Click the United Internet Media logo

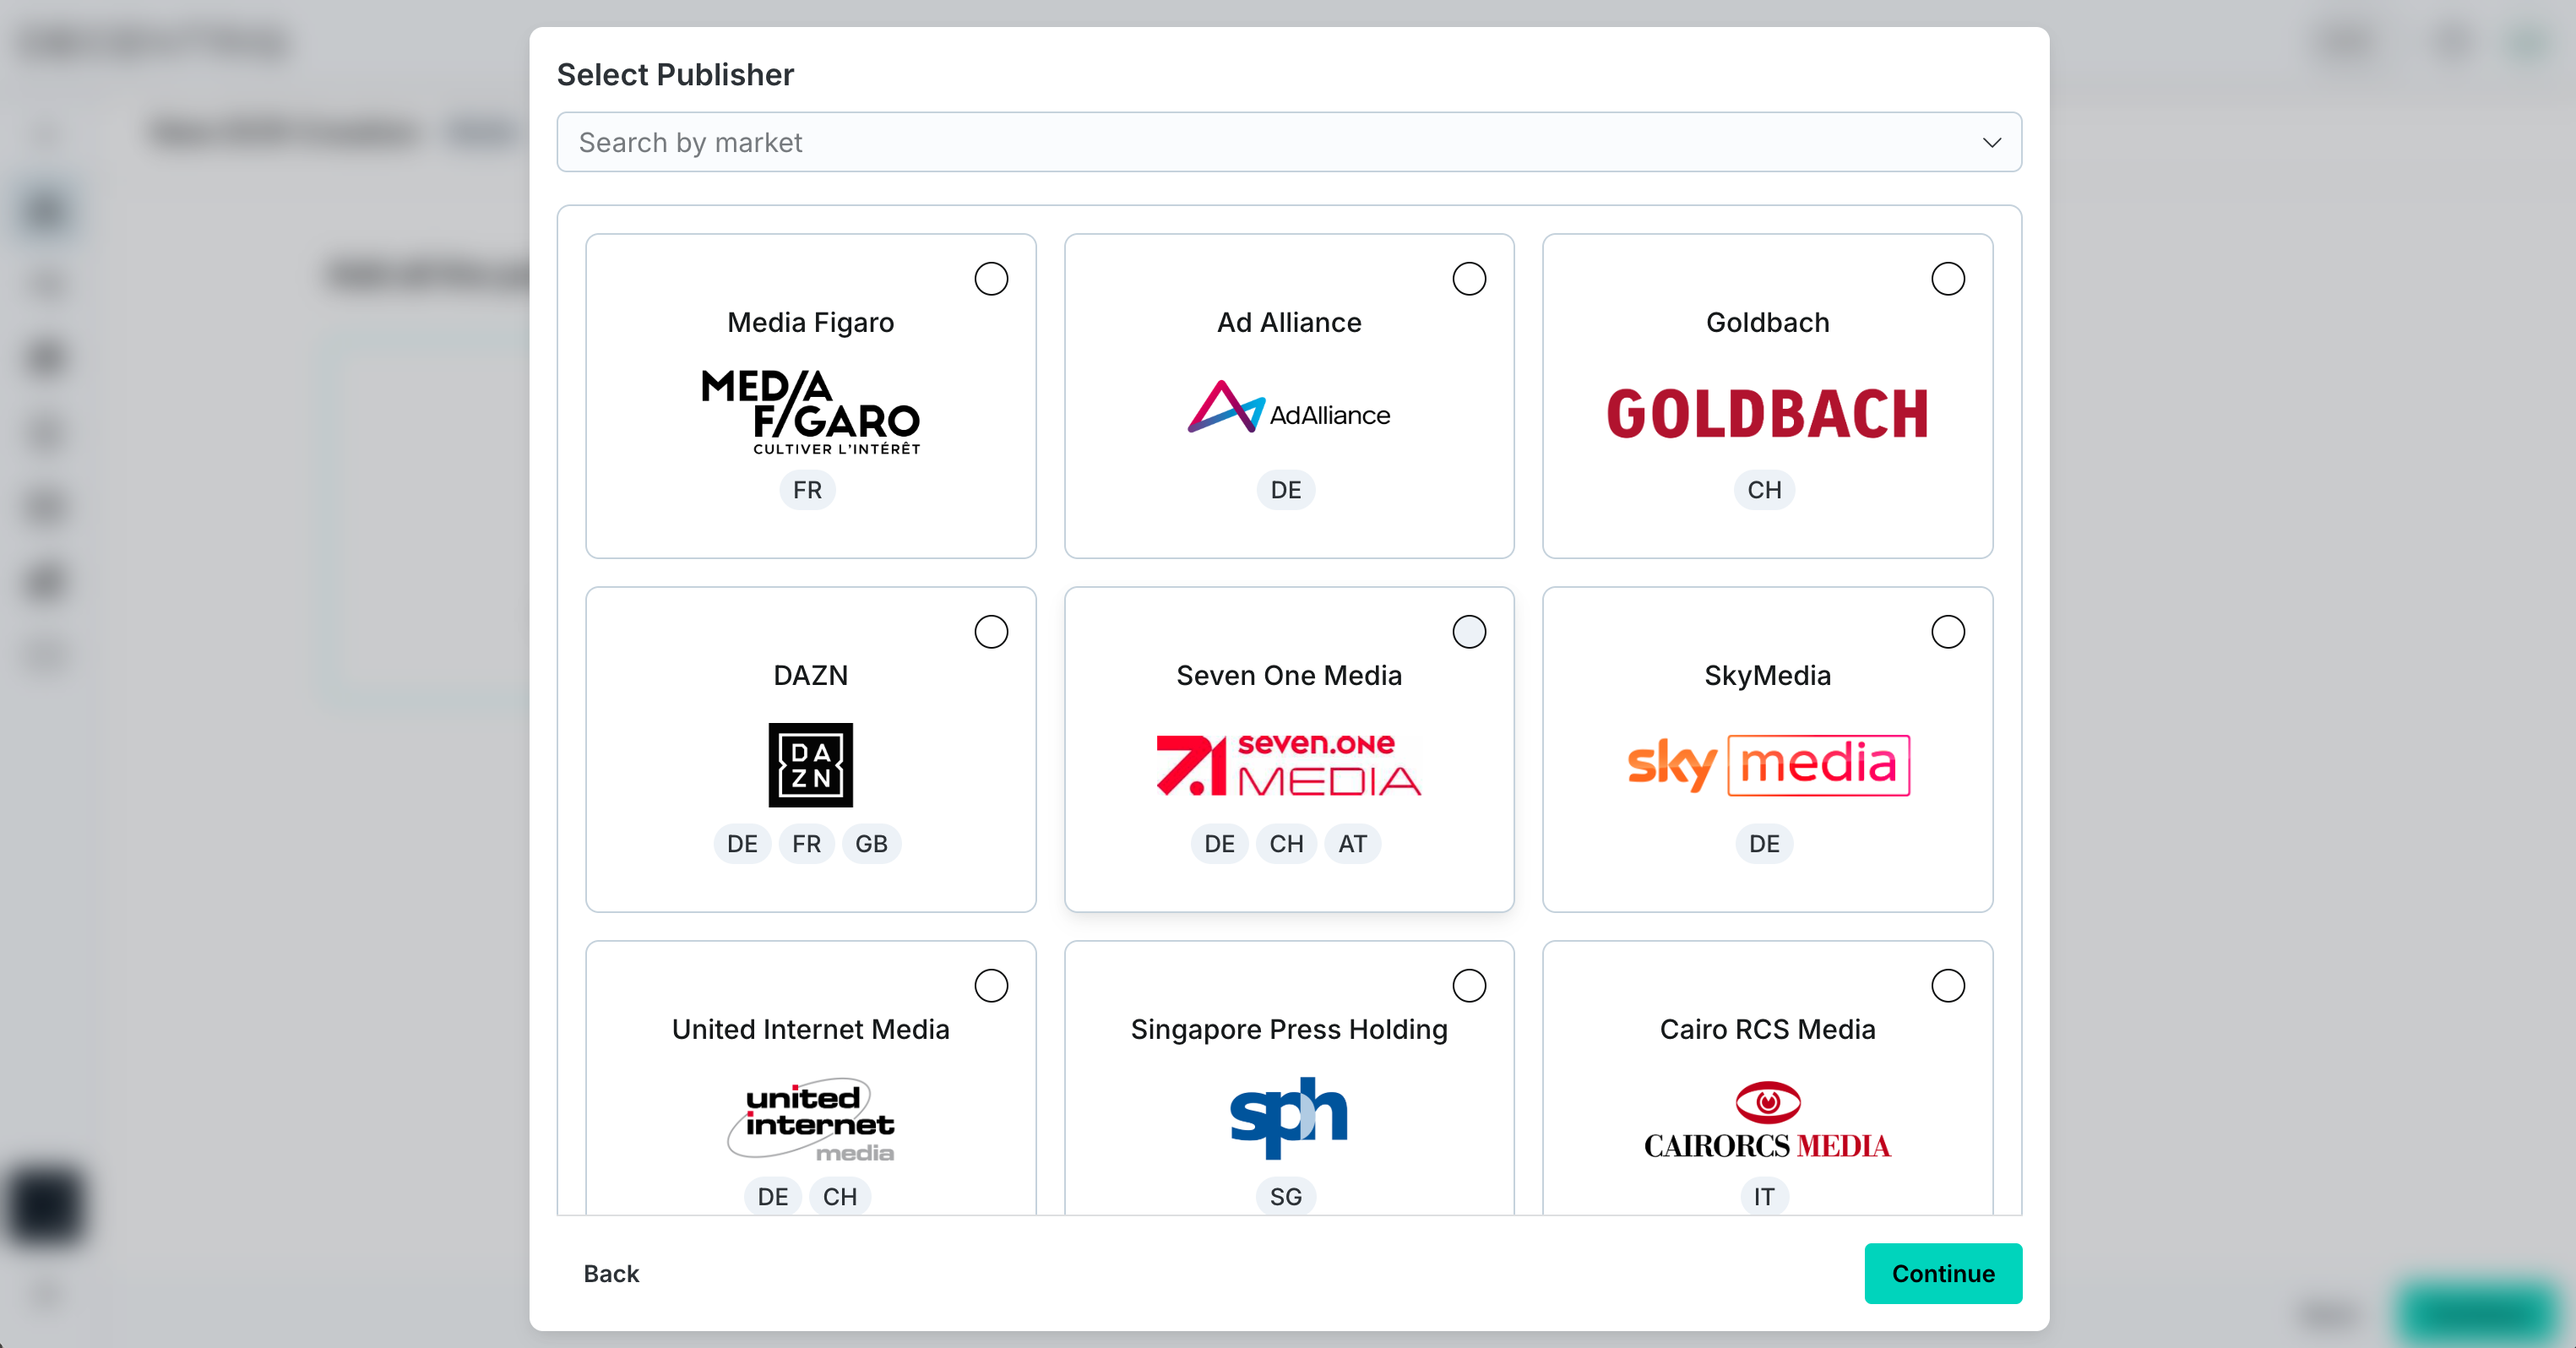(810, 1121)
